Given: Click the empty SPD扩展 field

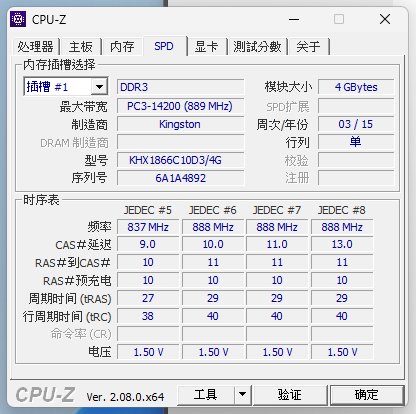Looking at the screenshot, I should [356, 106].
